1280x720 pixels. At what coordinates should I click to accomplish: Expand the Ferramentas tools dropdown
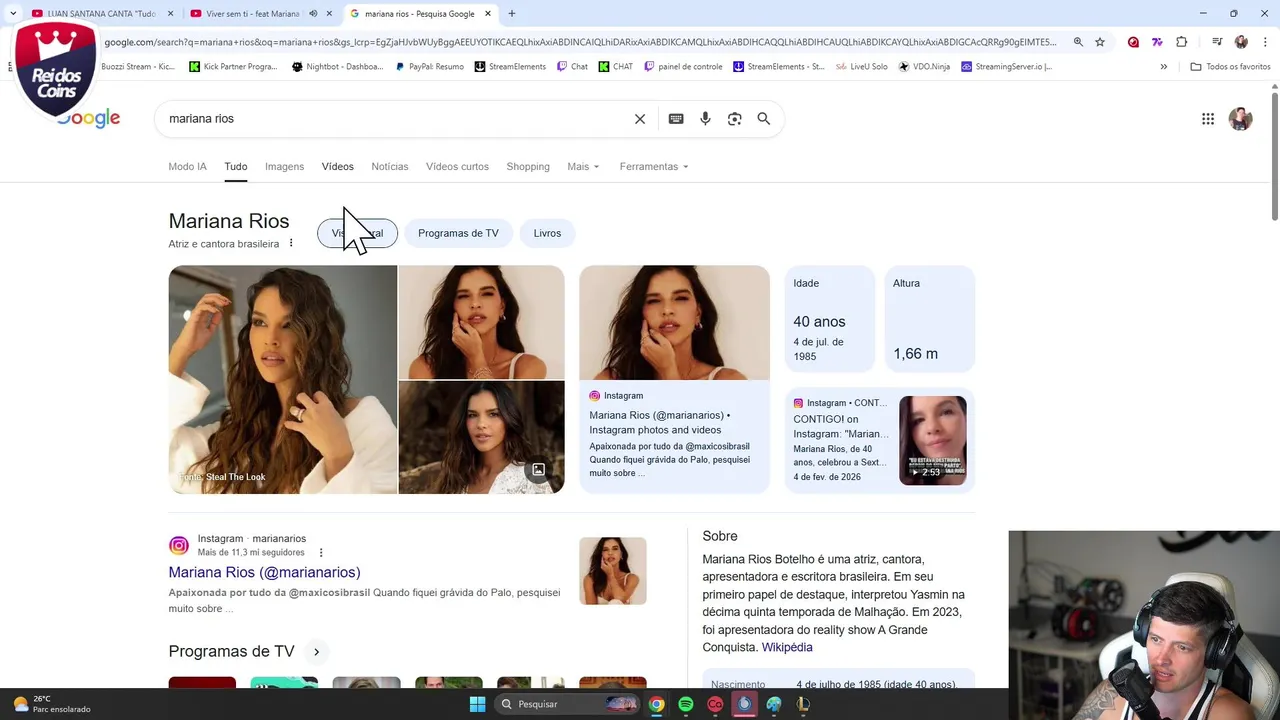coord(654,167)
